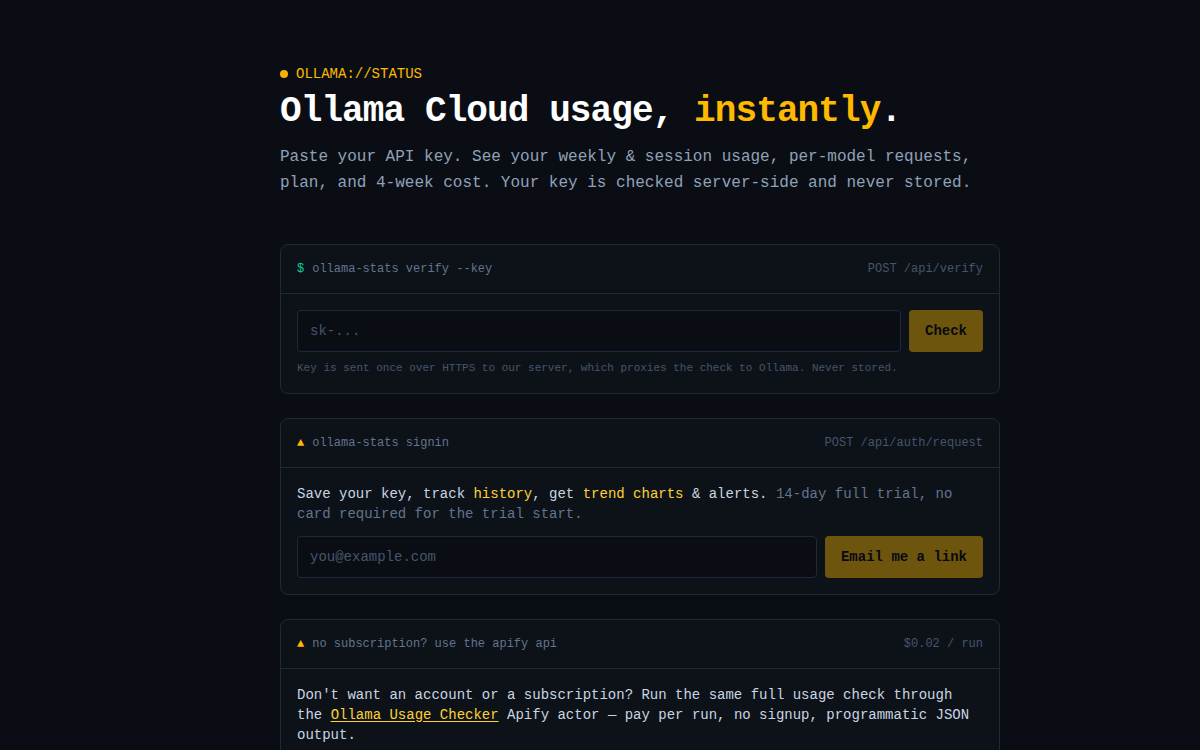Click the highlighted word history
The height and width of the screenshot is (750, 1200).
[503, 493]
